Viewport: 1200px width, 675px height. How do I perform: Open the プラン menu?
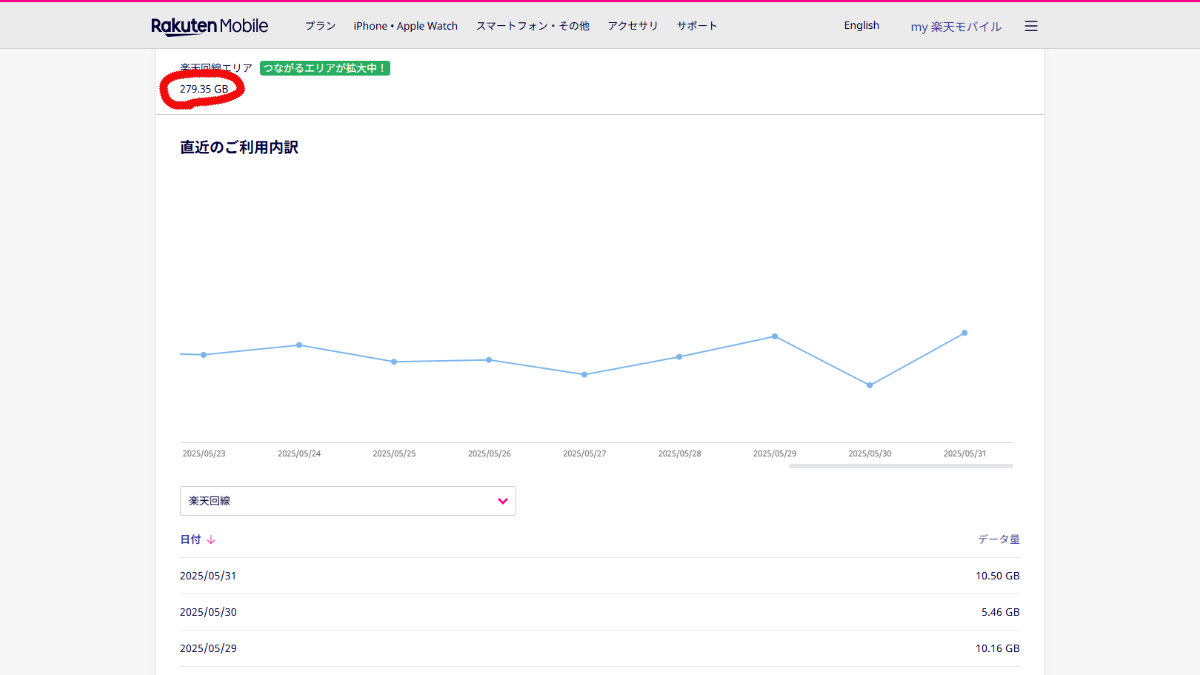coord(320,26)
